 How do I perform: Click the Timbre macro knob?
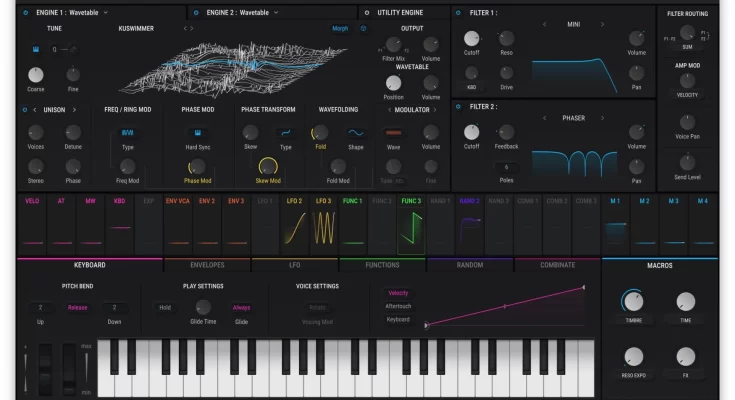pyautogui.click(x=631, y=301)
